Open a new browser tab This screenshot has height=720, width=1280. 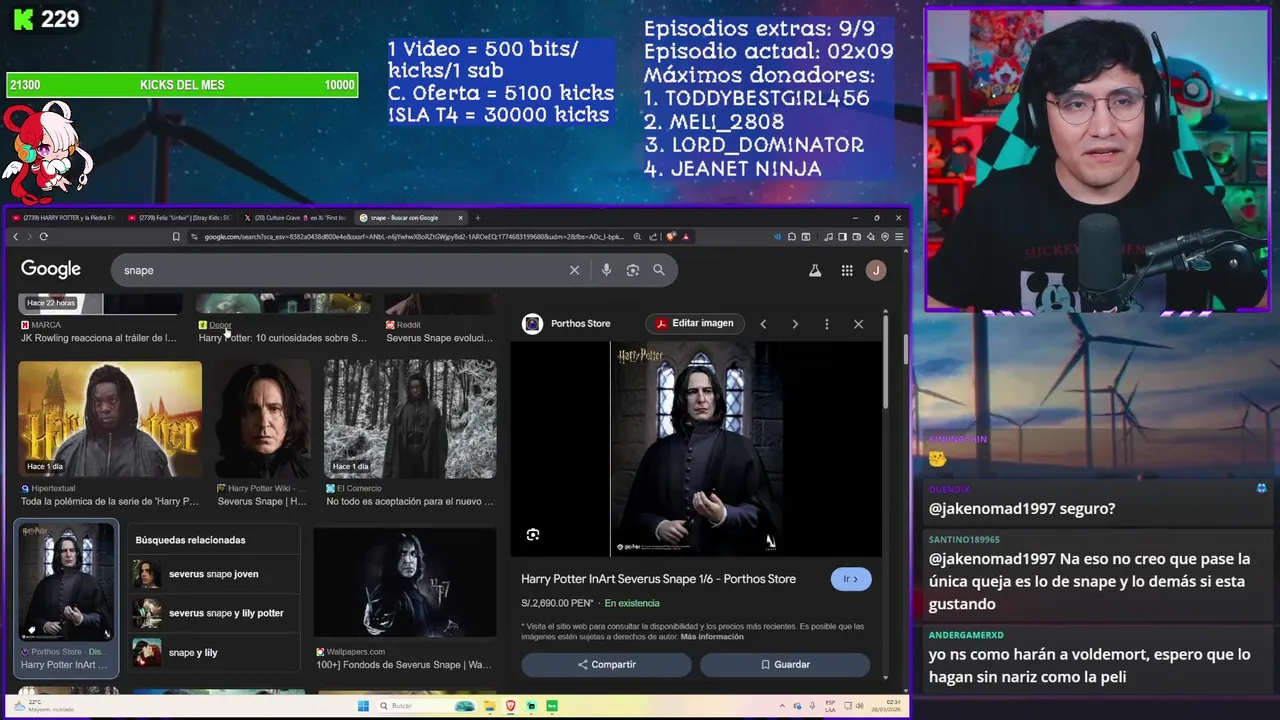477,217
